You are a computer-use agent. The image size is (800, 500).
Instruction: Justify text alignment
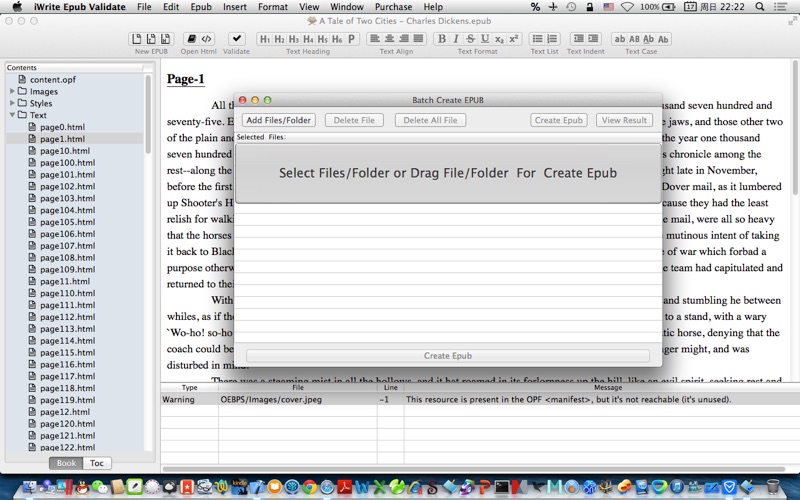click(x=418, y=39)
